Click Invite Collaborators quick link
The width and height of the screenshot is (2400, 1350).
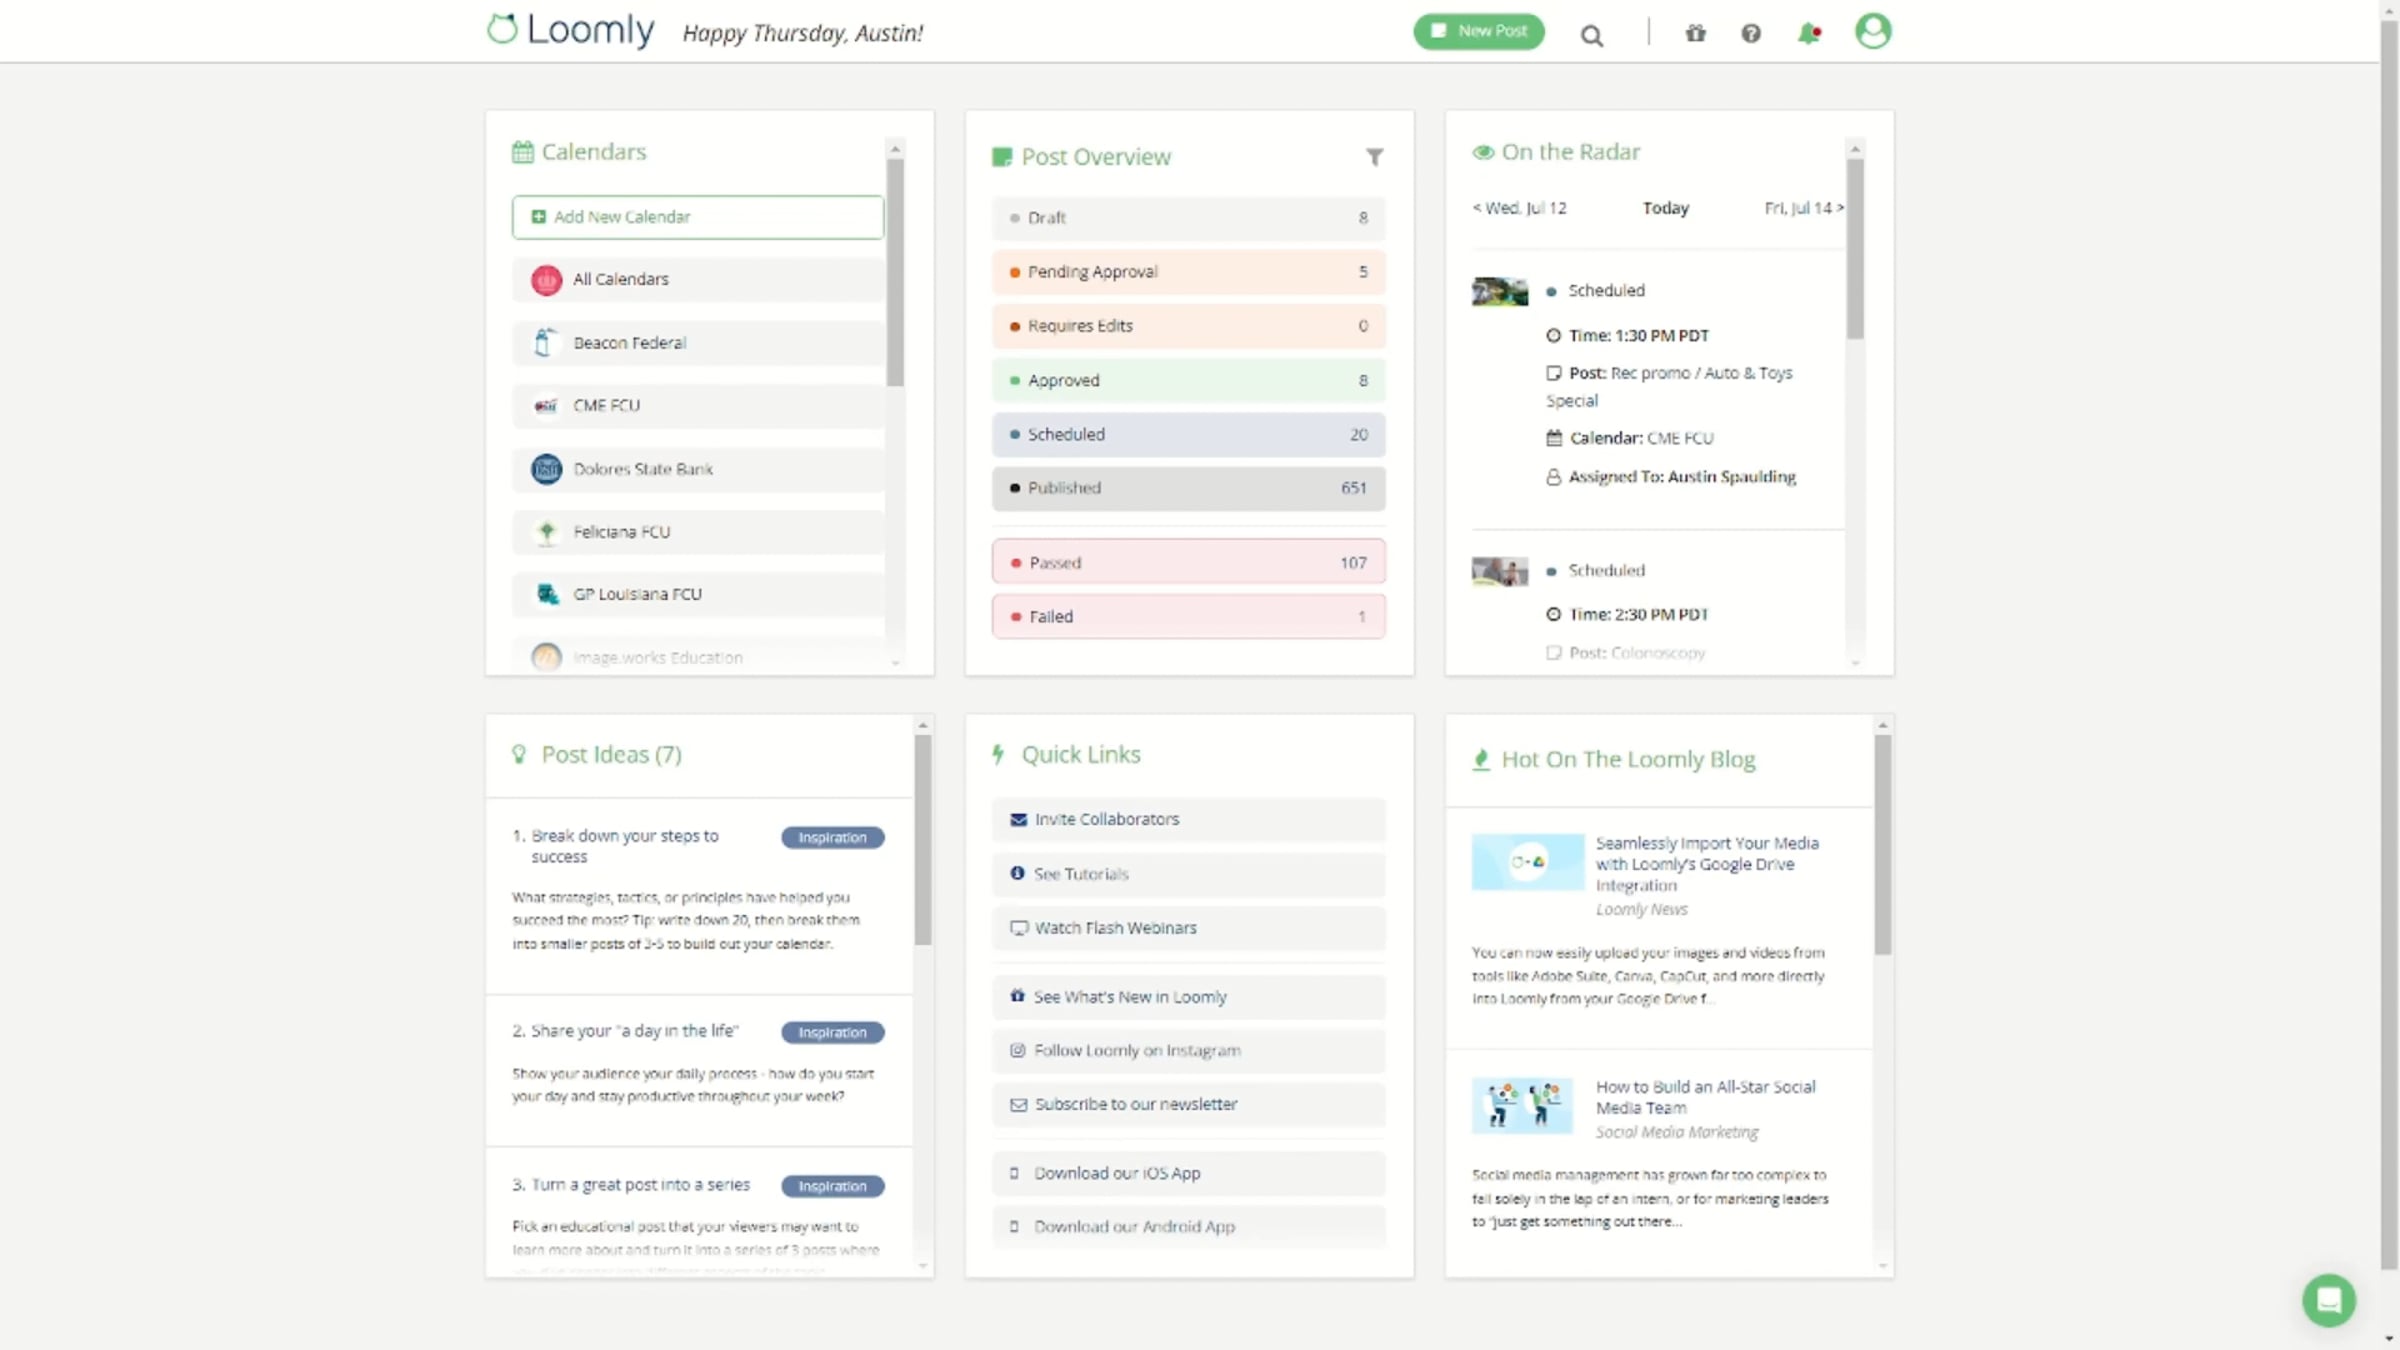1188,819
